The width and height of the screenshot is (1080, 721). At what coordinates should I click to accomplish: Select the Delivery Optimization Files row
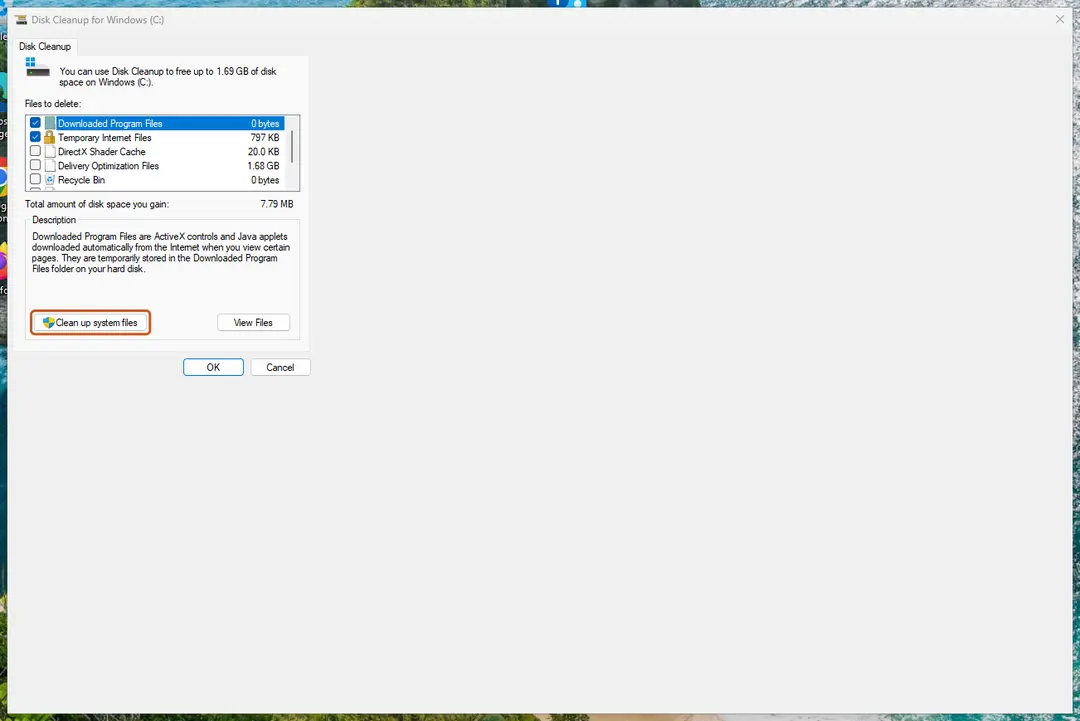pyautogui.click(x=155, y=165)
